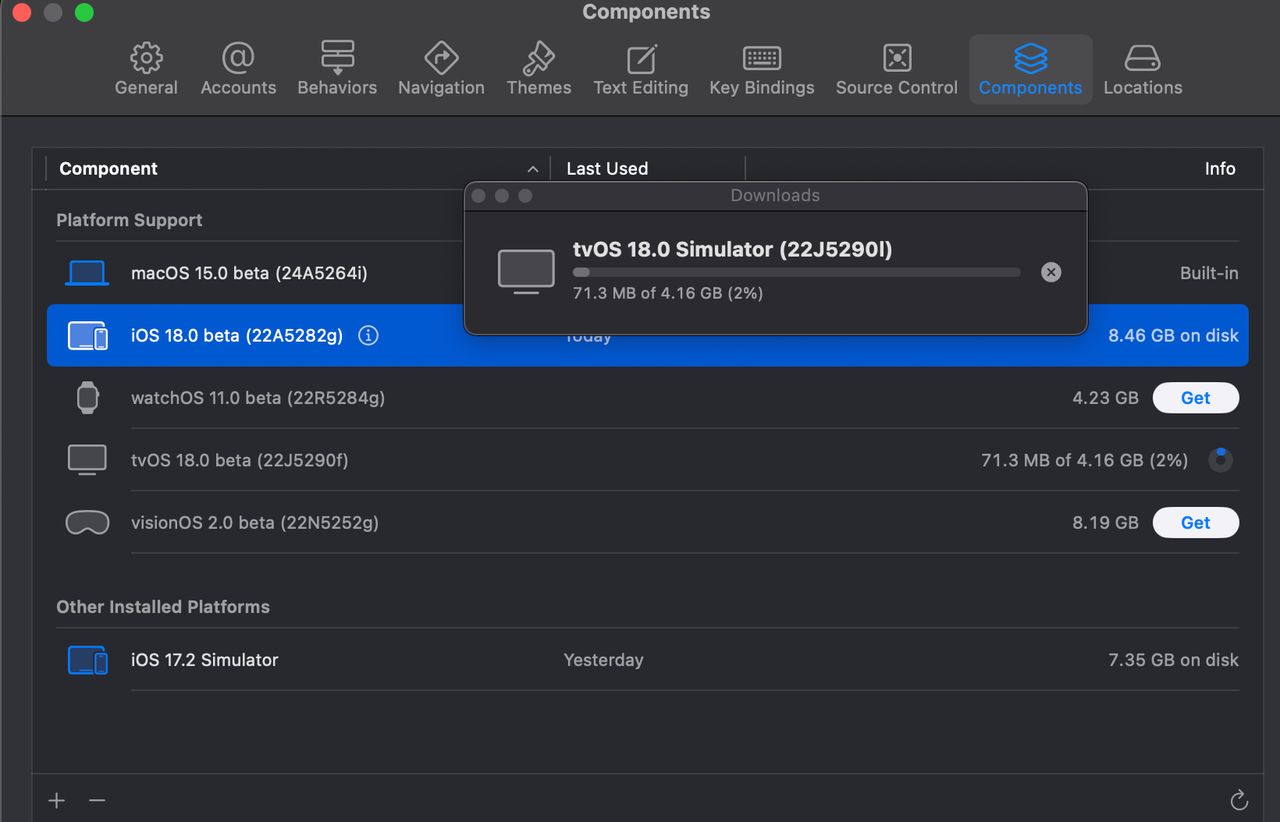Cancel the tvOS 18.0 Simulator download
This screenshot has width=1280, height=822.
coord(1050,272)
